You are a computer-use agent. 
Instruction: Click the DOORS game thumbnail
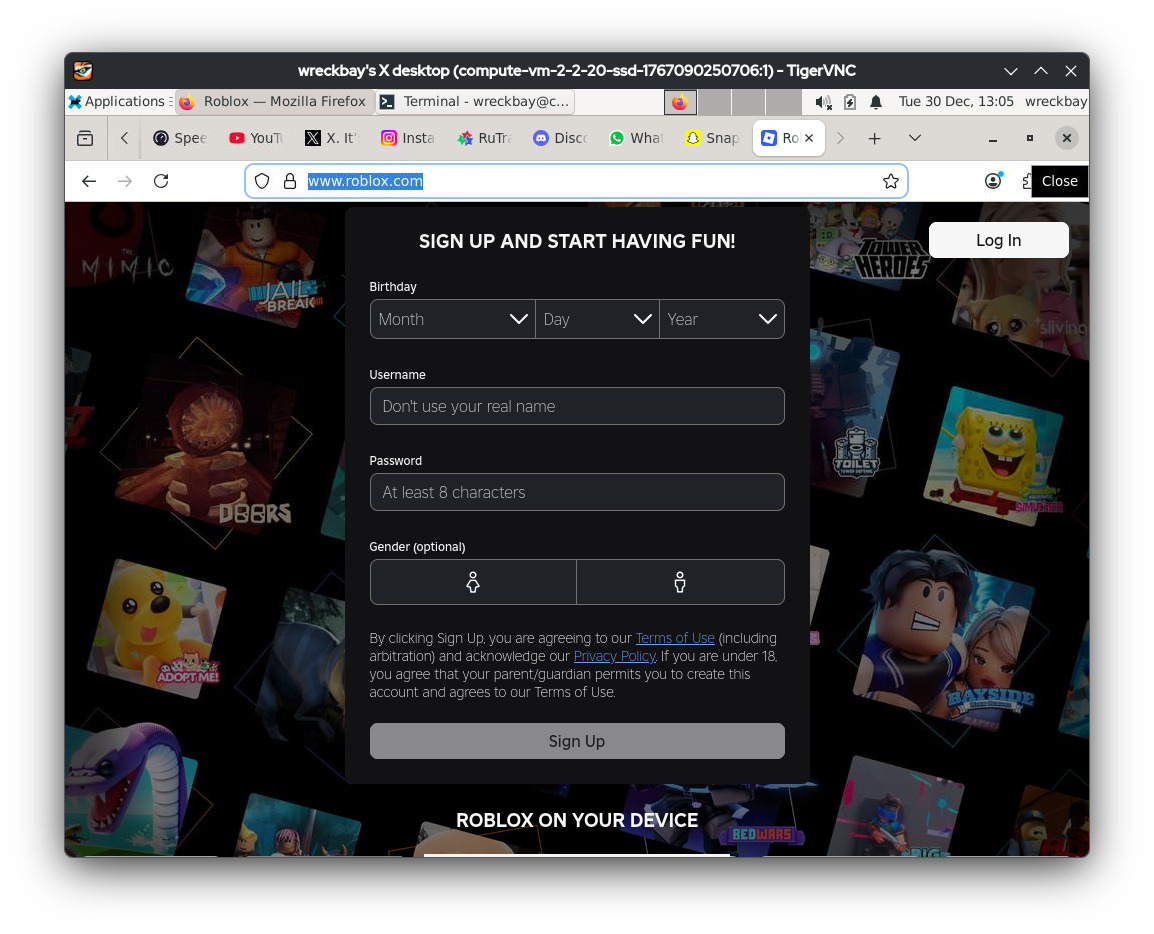point(206,443)
